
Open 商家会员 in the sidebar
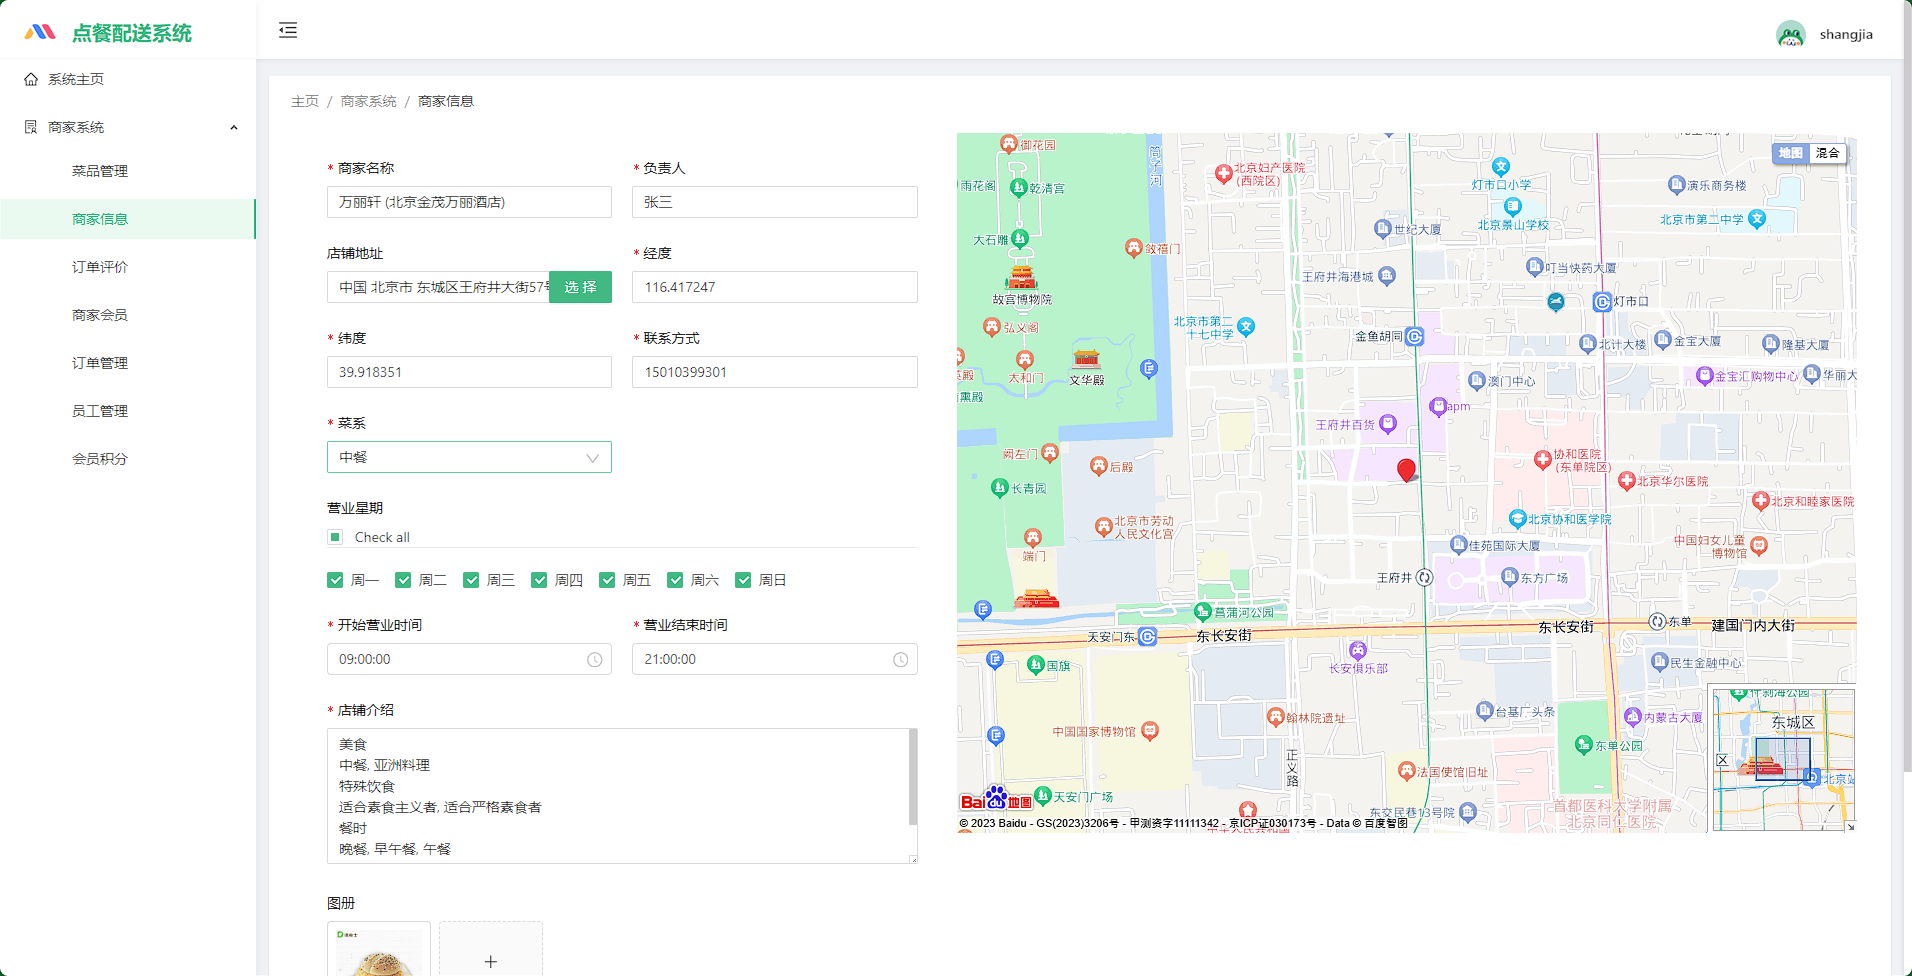click(x=128, y=315)
